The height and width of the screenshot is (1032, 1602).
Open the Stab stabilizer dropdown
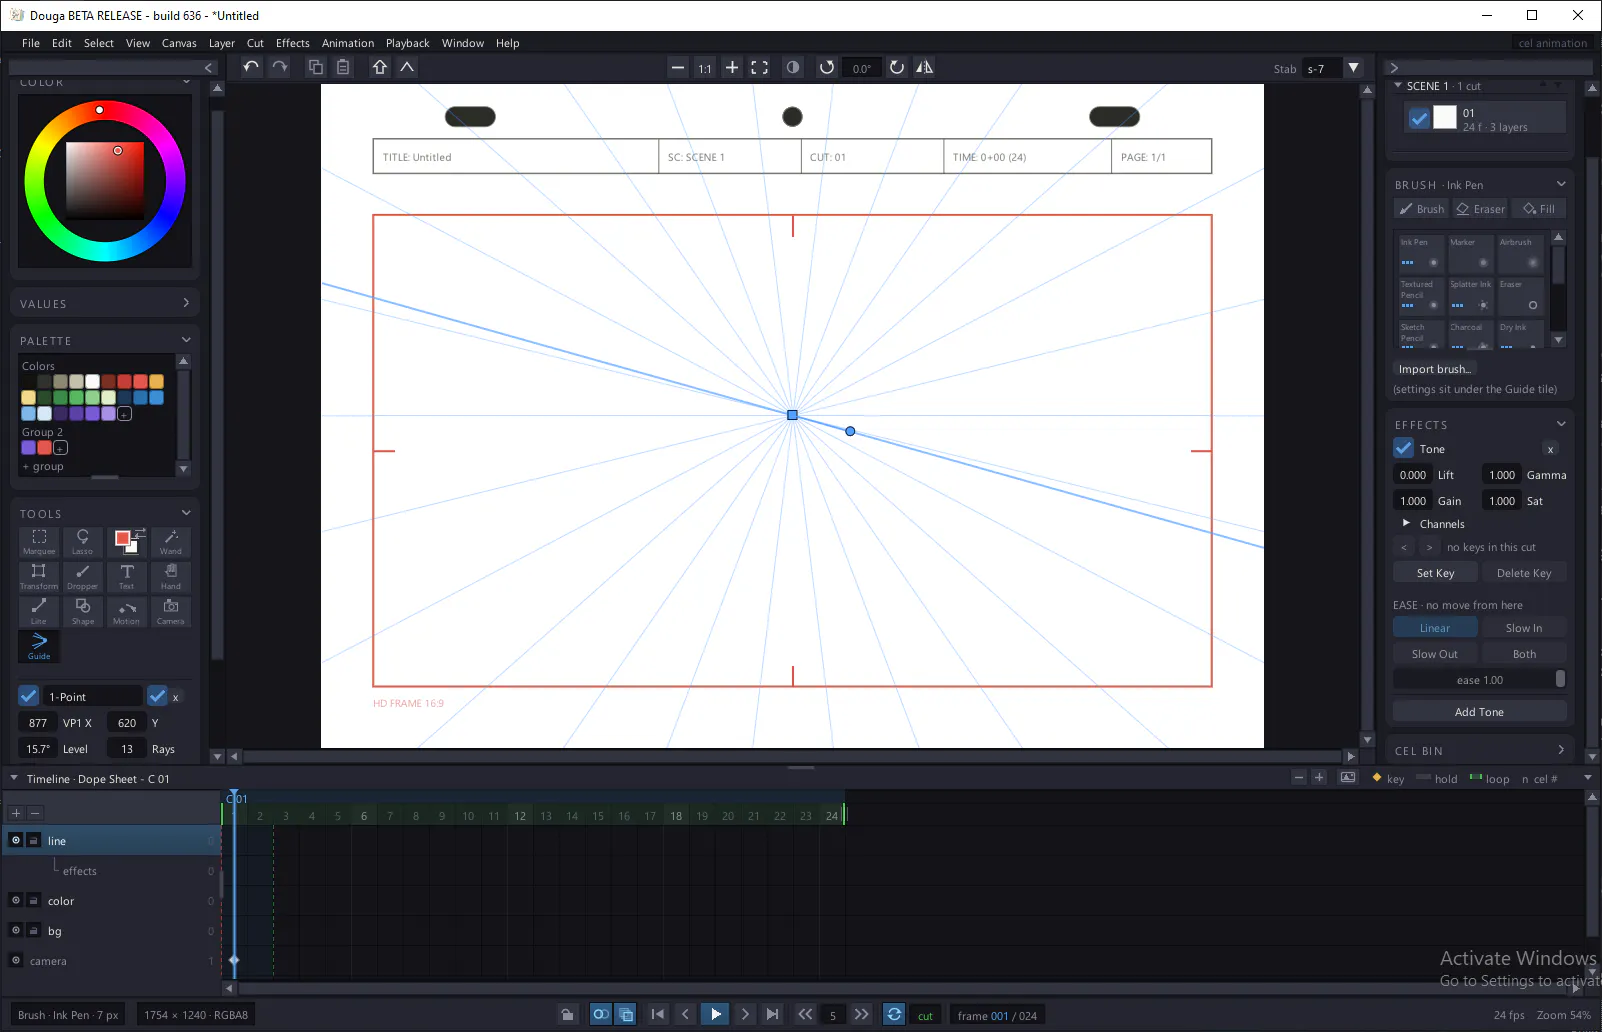pos(1354,68)
